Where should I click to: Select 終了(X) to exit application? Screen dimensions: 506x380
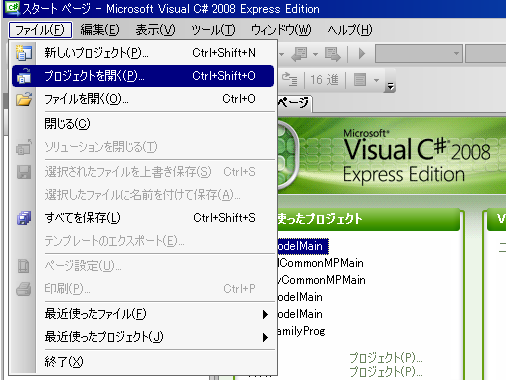(x=143, y=362)
